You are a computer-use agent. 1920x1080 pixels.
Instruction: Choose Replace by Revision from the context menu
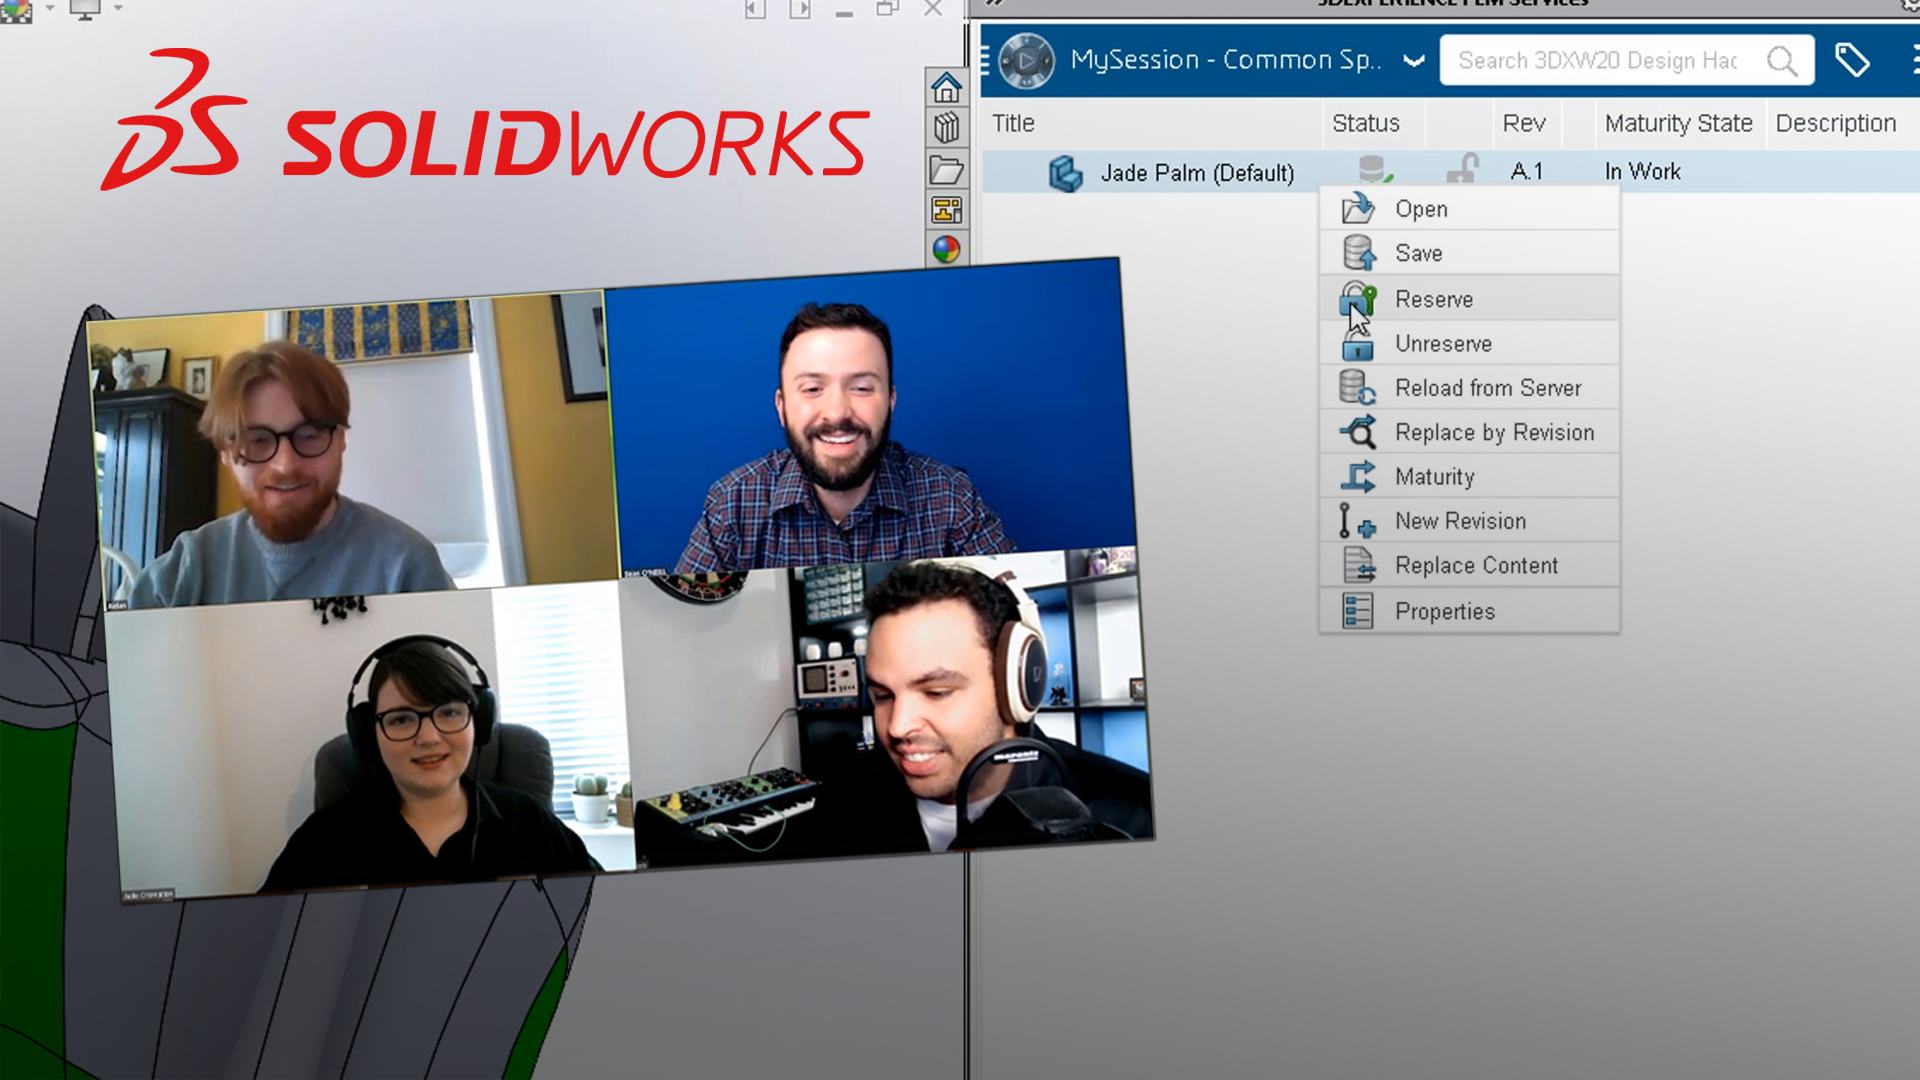coord(1494,432)
